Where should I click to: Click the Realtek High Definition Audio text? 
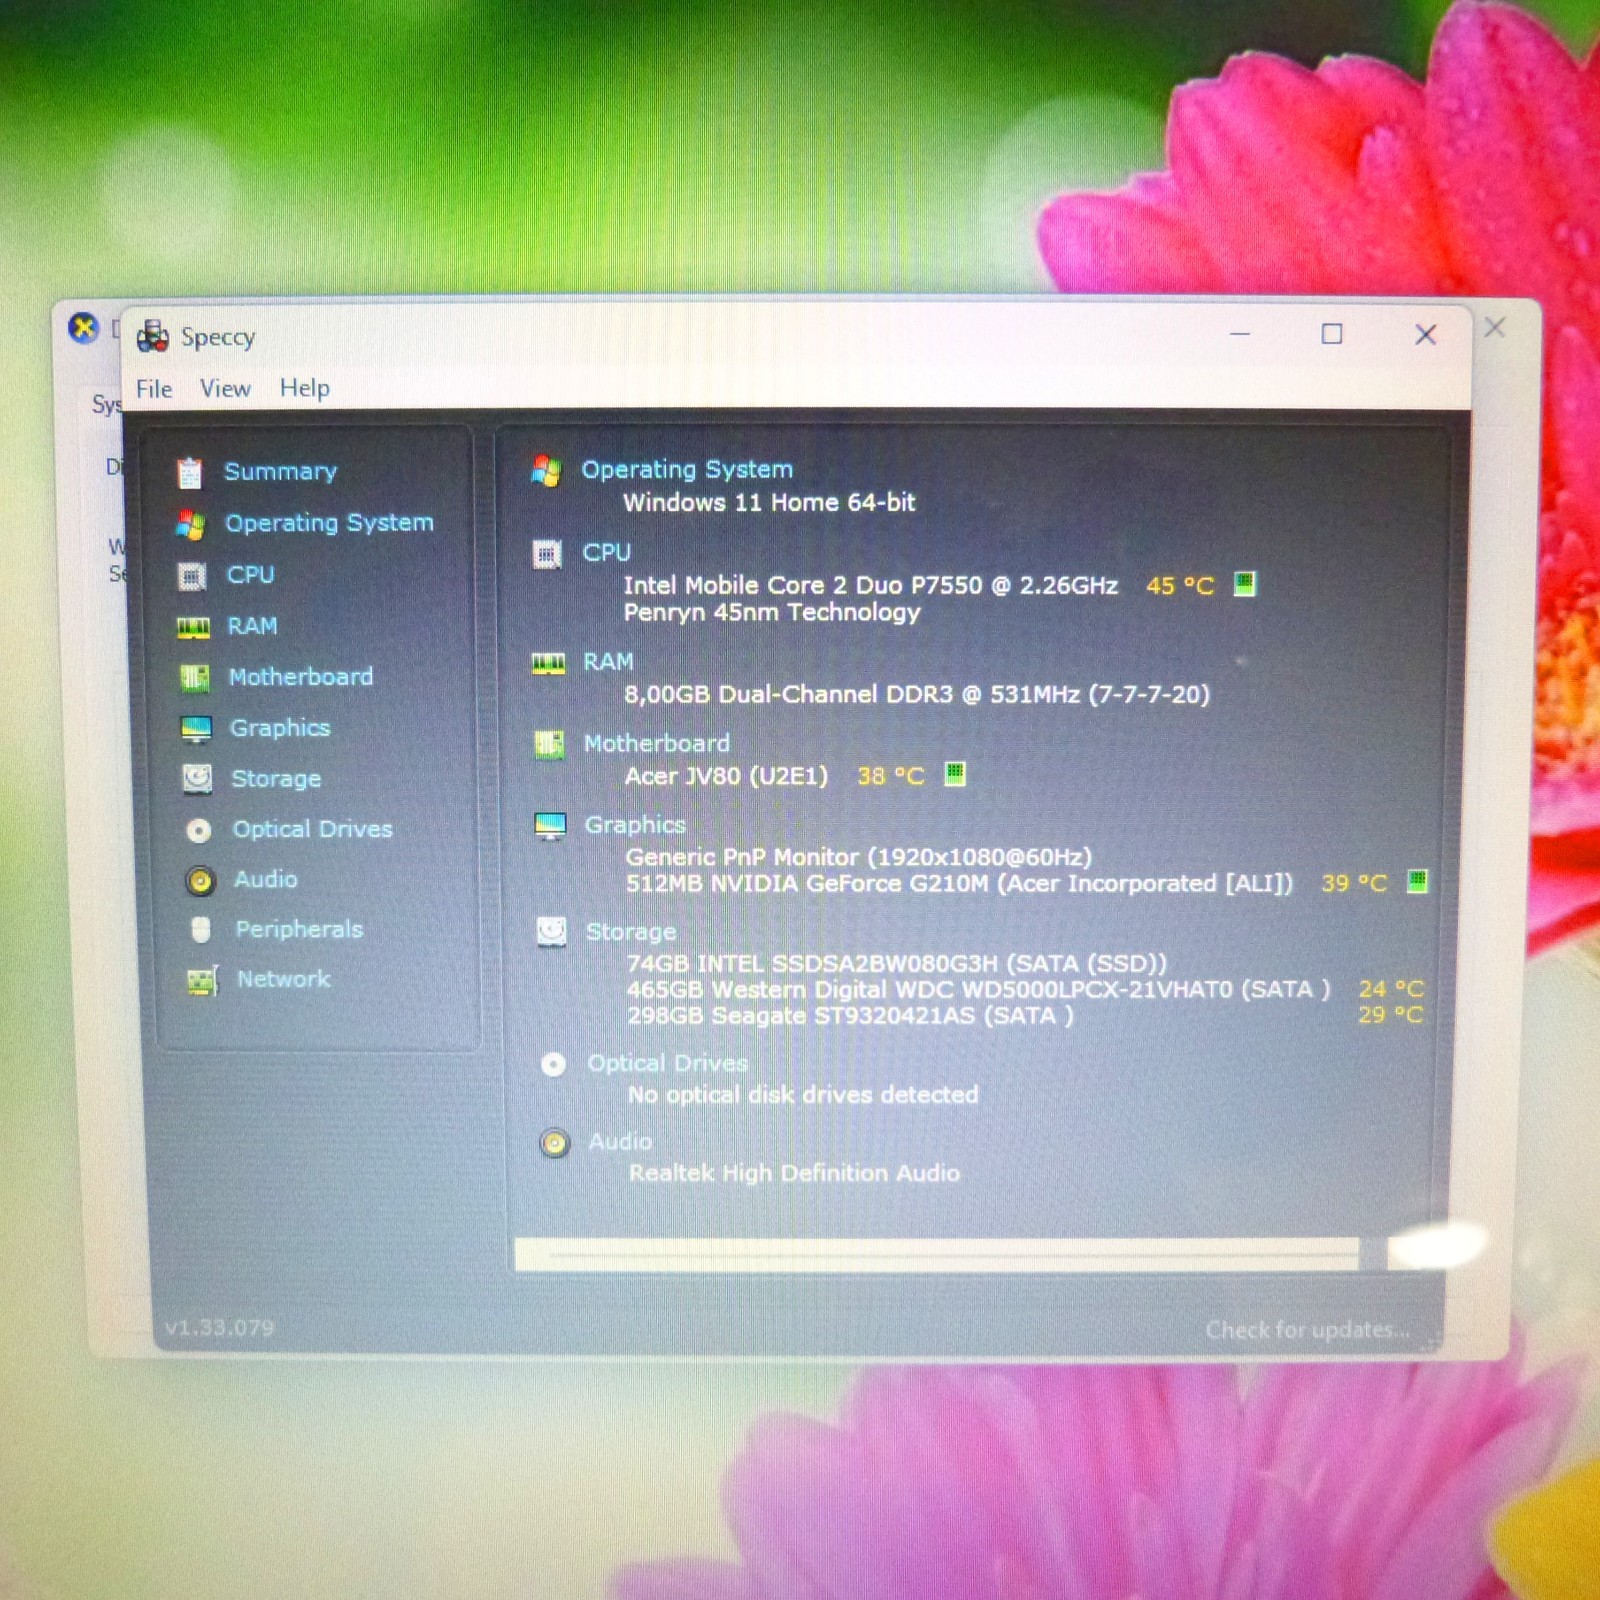794,1173
